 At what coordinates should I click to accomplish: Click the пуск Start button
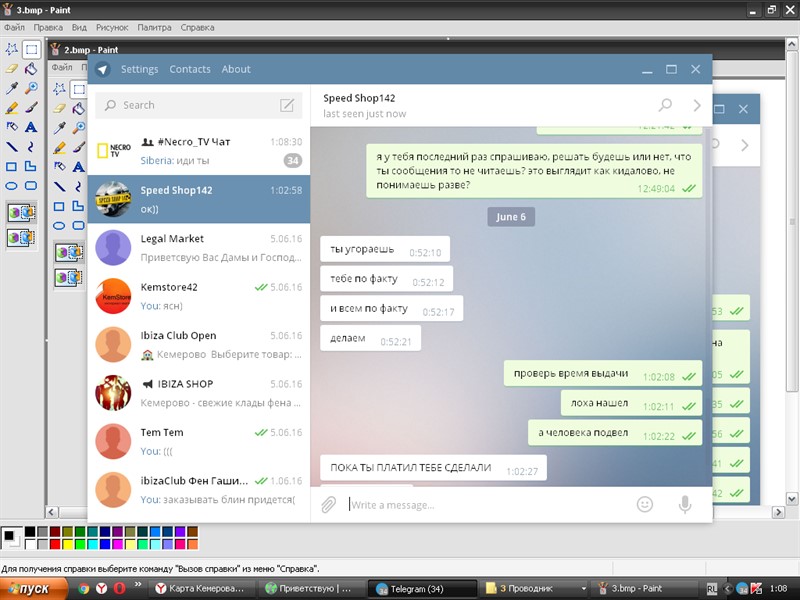click(x=34, y=589)
